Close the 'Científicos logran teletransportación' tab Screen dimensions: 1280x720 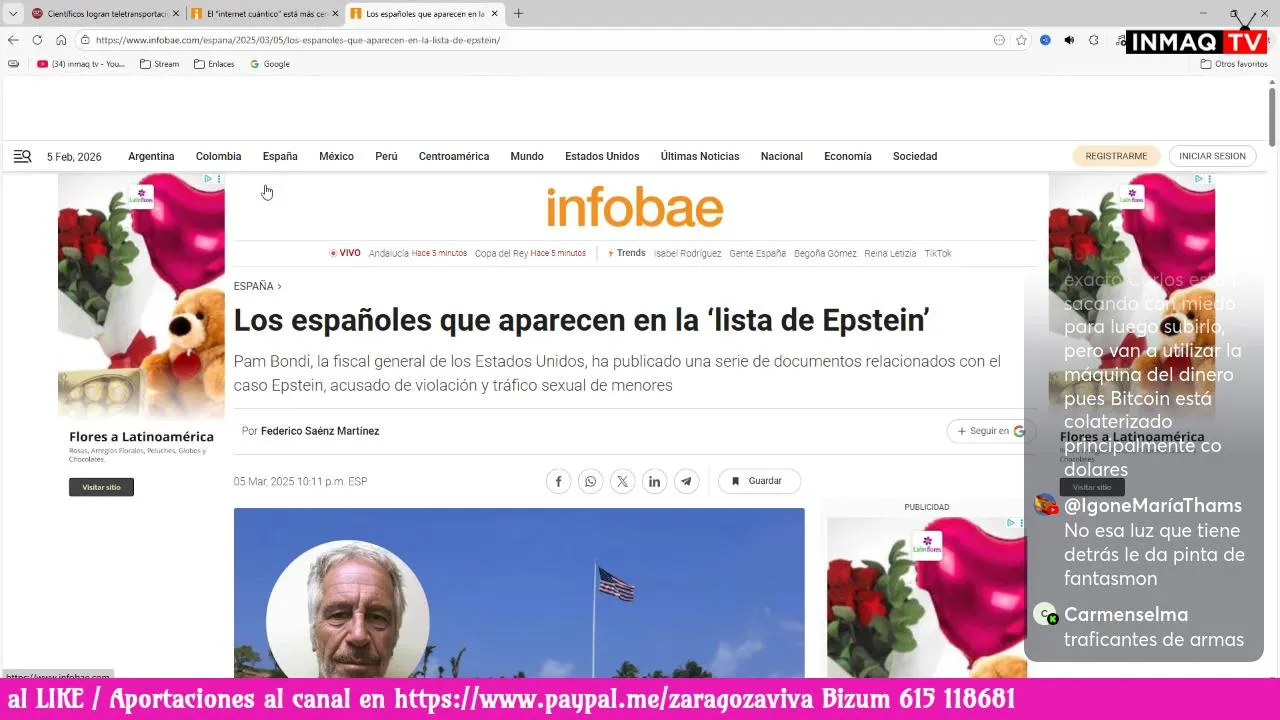pos(176,14)
